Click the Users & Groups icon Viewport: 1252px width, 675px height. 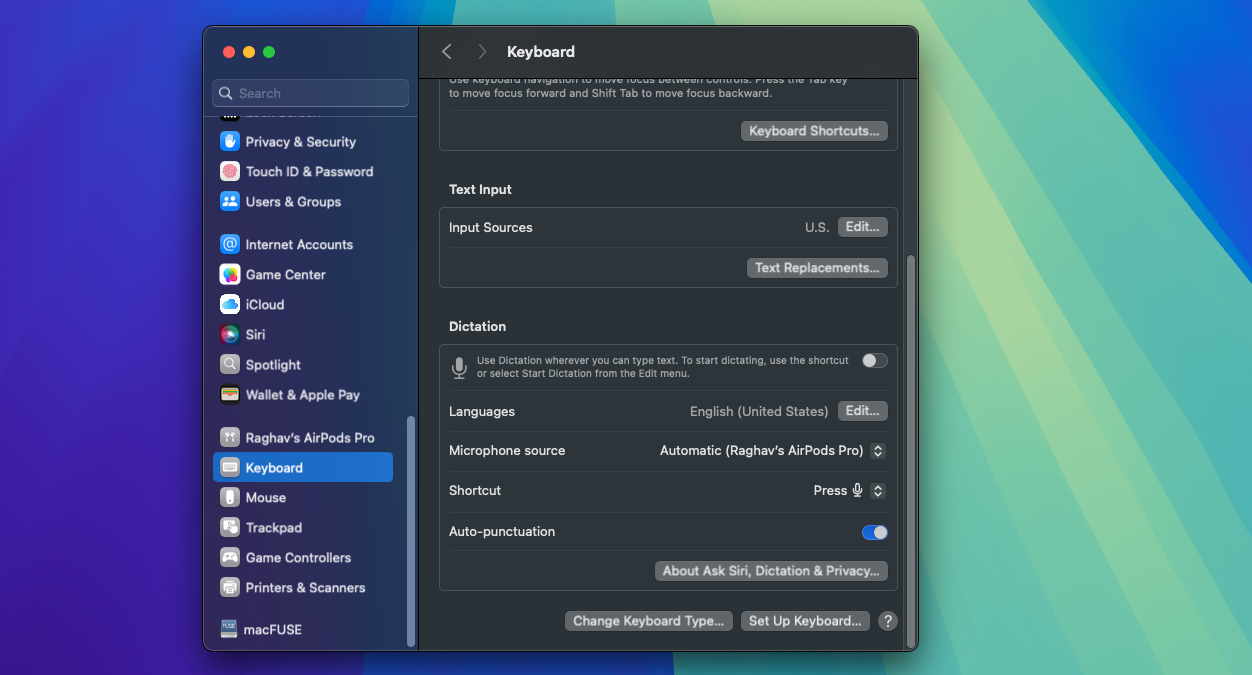point(230,201)
